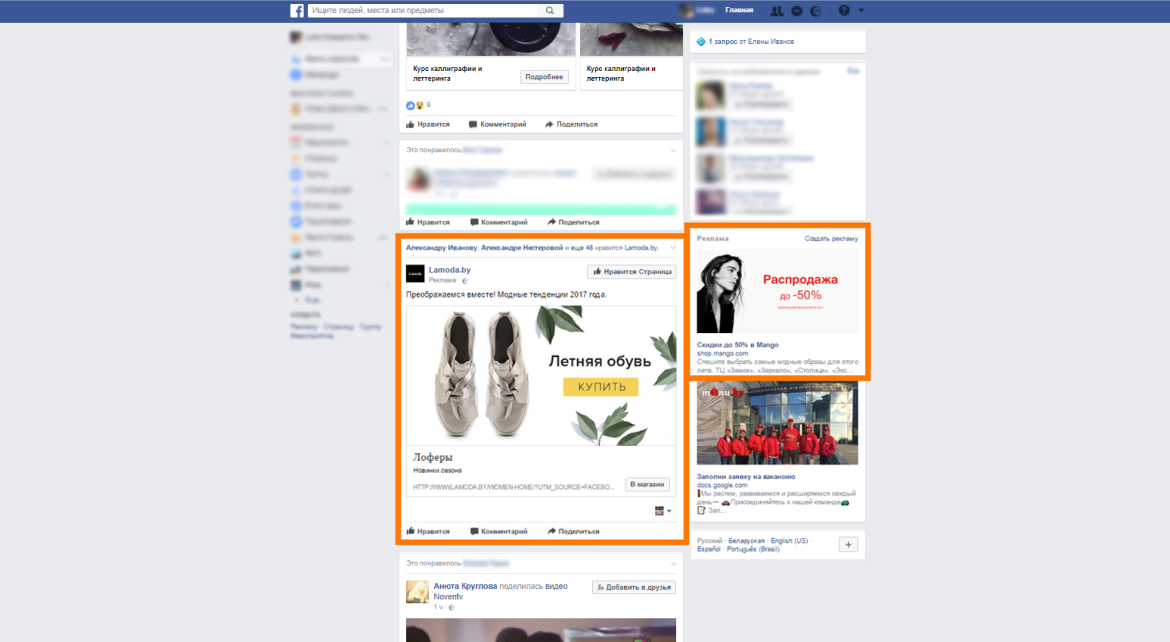This screenshot has height=642, width=1170.
Task: Click the plus button beside the language list
Action: pos(848,544)
